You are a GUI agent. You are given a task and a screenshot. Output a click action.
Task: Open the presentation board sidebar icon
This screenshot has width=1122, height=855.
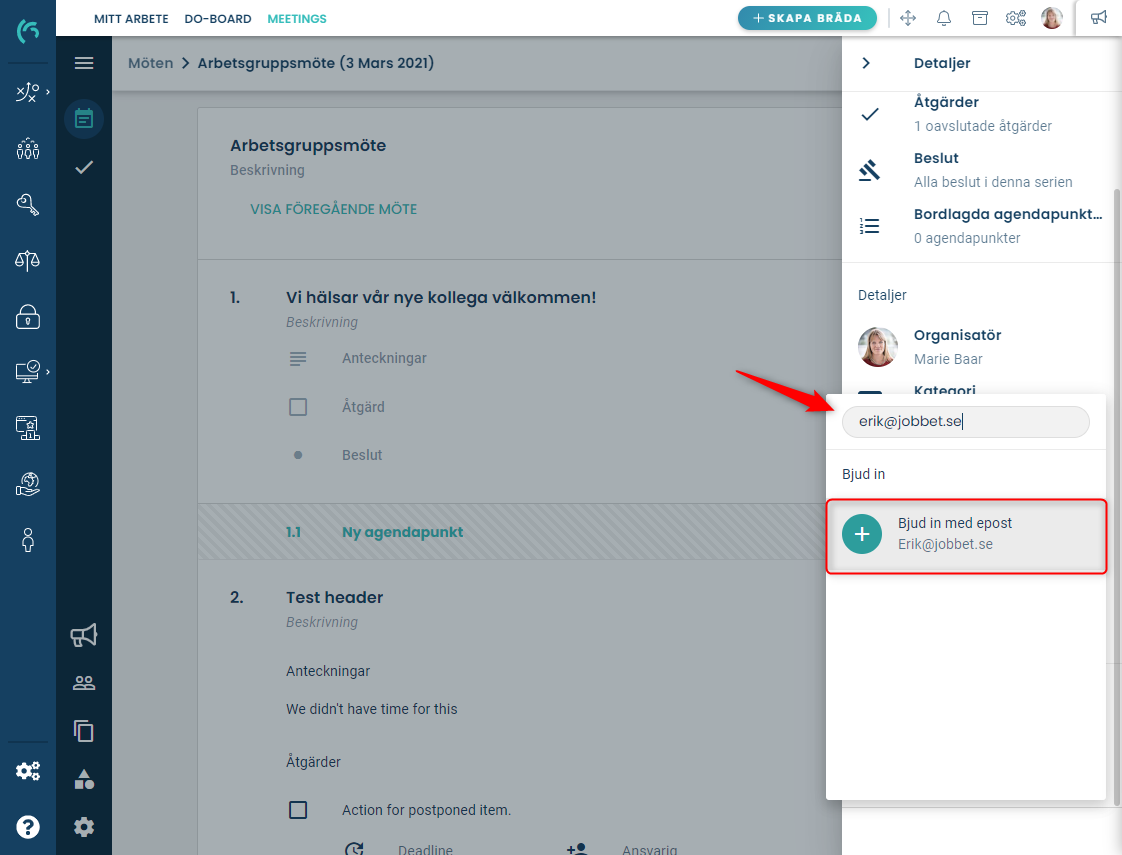click(x=28, y=428)
